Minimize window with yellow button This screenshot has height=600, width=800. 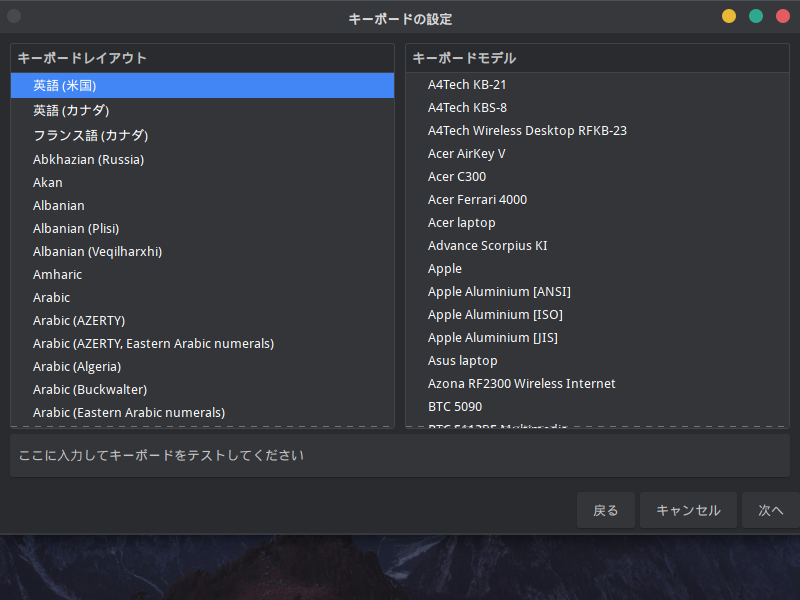point(729,16)
